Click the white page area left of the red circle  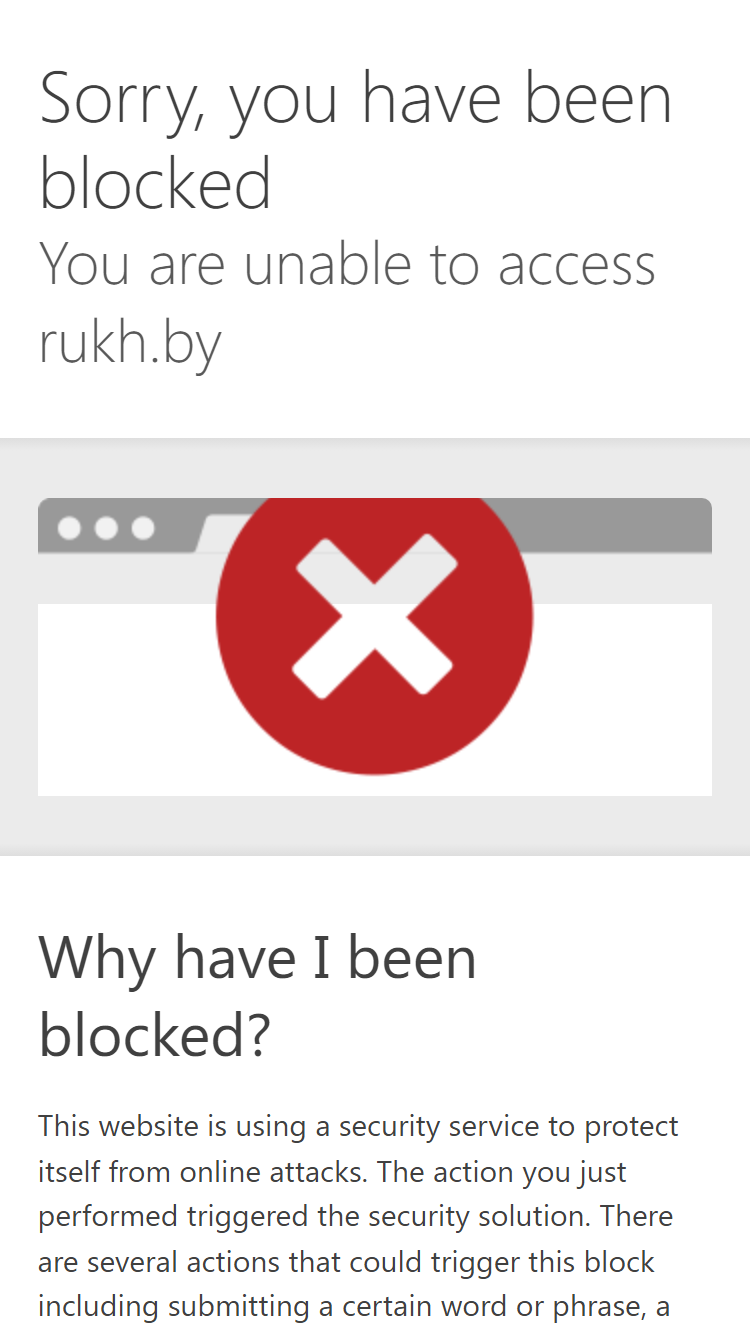pyautogui.click(x=128, y=699)
